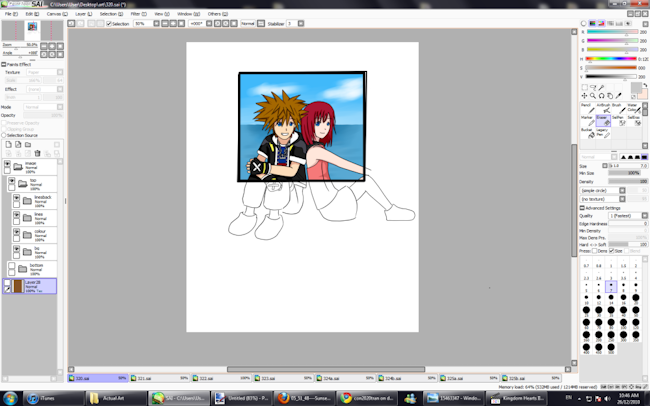
Task: Open the Filter menu
Action: (x=138, y=14)
